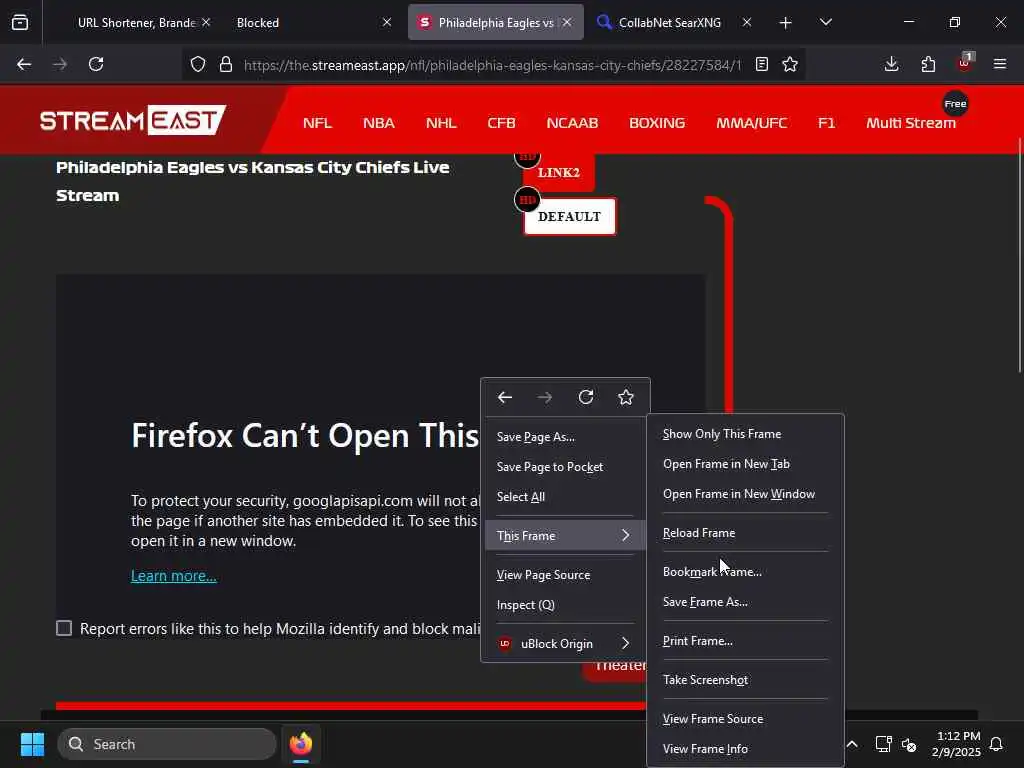1024x768 pixels.
Task: Close the URL Shortener tab
Action: (x=206, y=22)
